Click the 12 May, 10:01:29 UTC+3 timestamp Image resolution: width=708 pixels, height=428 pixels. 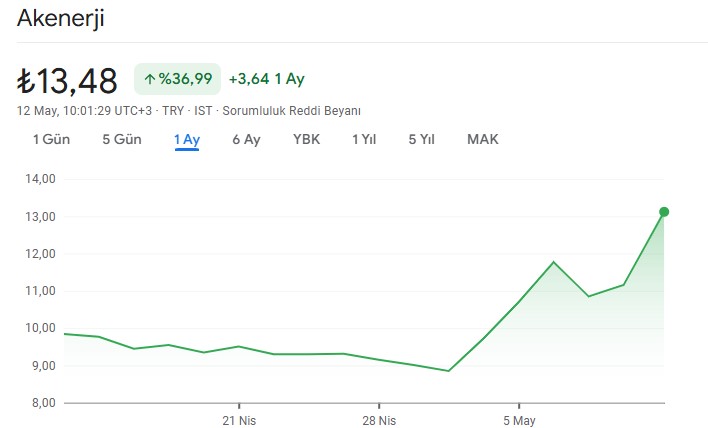click(84, 111)
